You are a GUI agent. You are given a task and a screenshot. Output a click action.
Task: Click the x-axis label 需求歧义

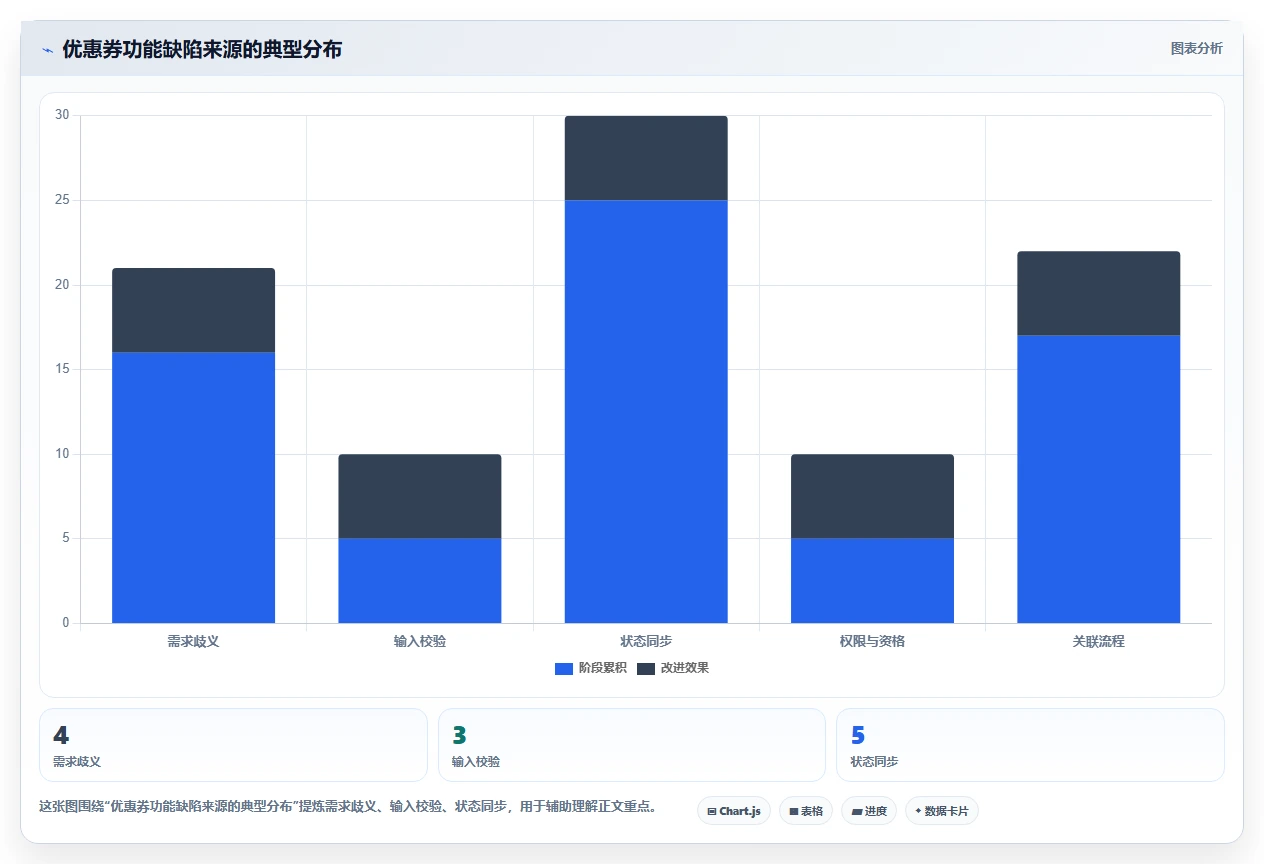[x=193, y=641]
